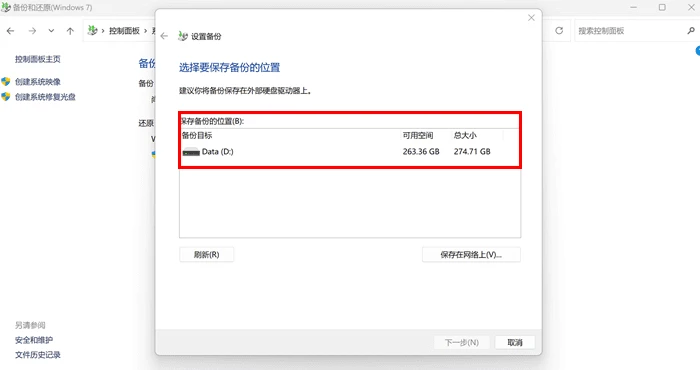This screenshot has height=370, width=700.
Task: Click the Backup and Restore title bar icon
Action: (x=6, y=8)
